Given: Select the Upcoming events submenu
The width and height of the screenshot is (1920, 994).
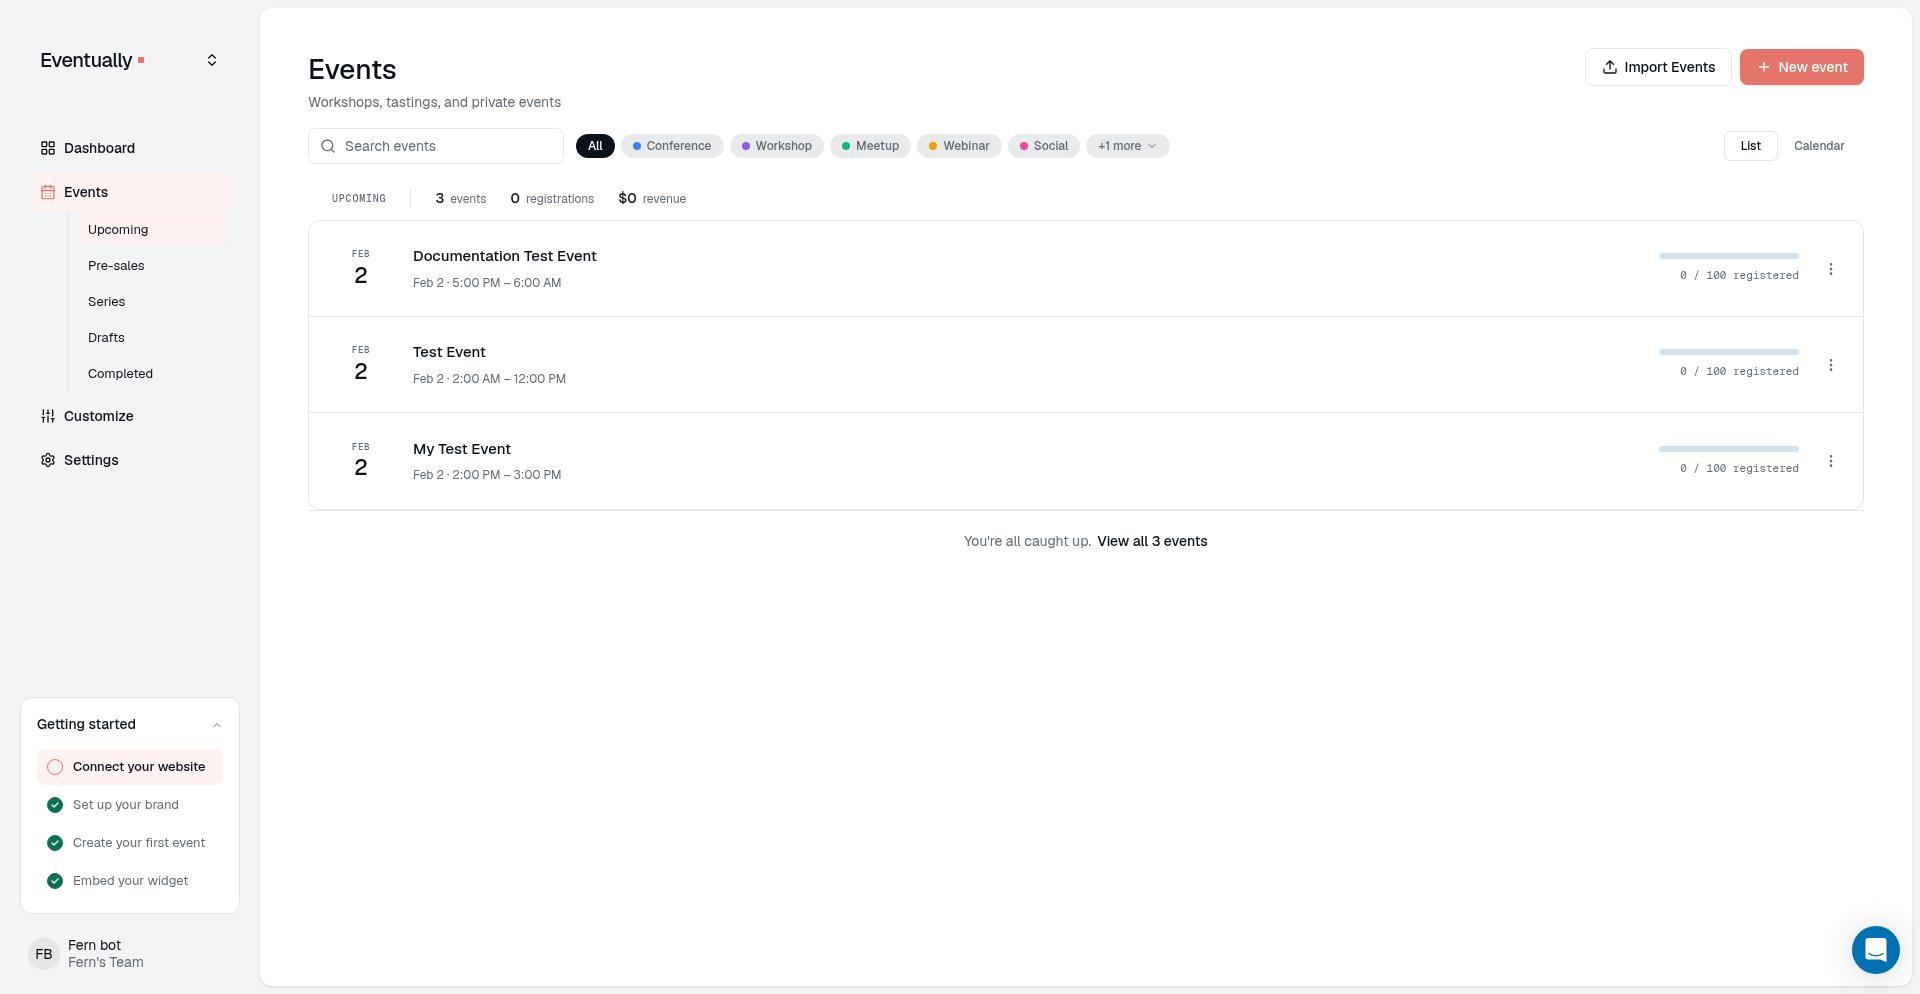Looking at the screenshot, I should coord(153,230).
